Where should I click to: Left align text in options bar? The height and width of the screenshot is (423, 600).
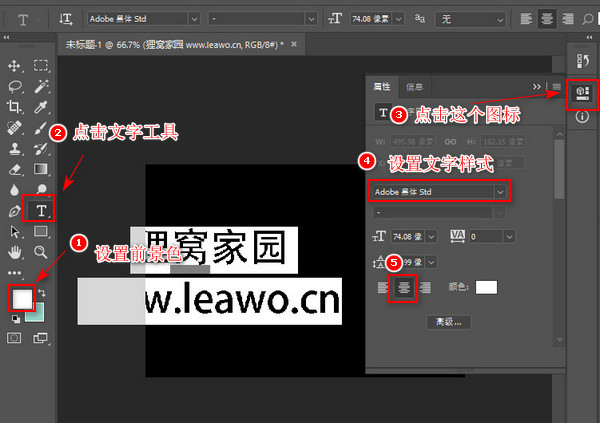tap(526, 19)
